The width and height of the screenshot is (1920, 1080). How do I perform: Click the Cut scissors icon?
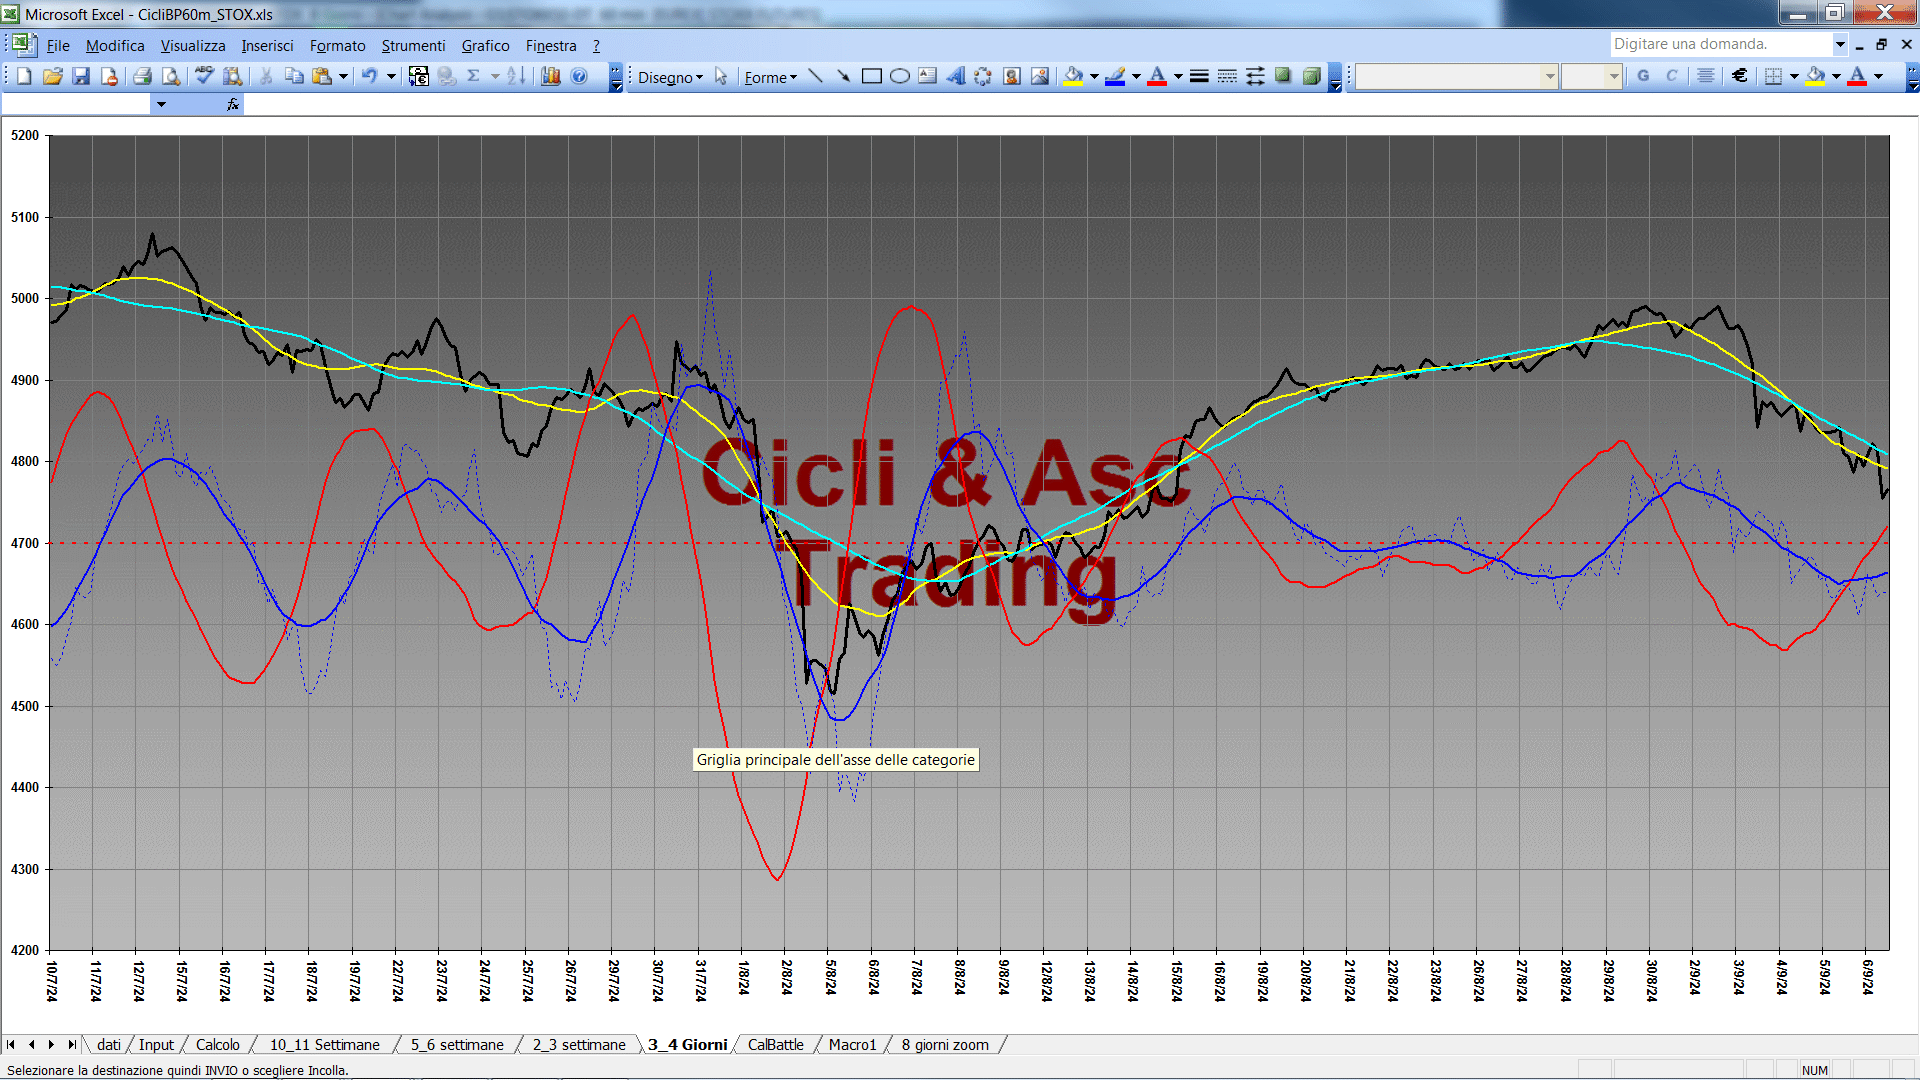coord(266,76)
